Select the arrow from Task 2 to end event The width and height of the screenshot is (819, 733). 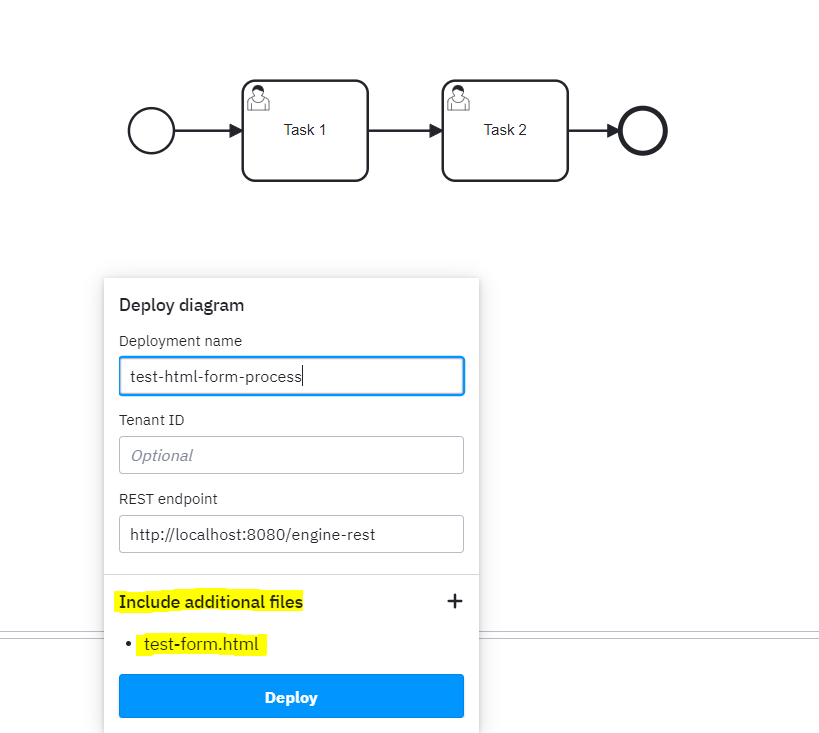click(593, 131)
